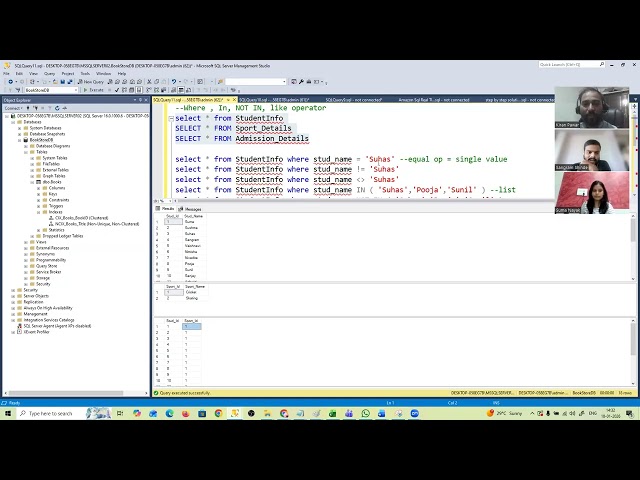The image size is (640, 480).
Task: Click the wrench Properties icon in toolbar
Action: 301,82
